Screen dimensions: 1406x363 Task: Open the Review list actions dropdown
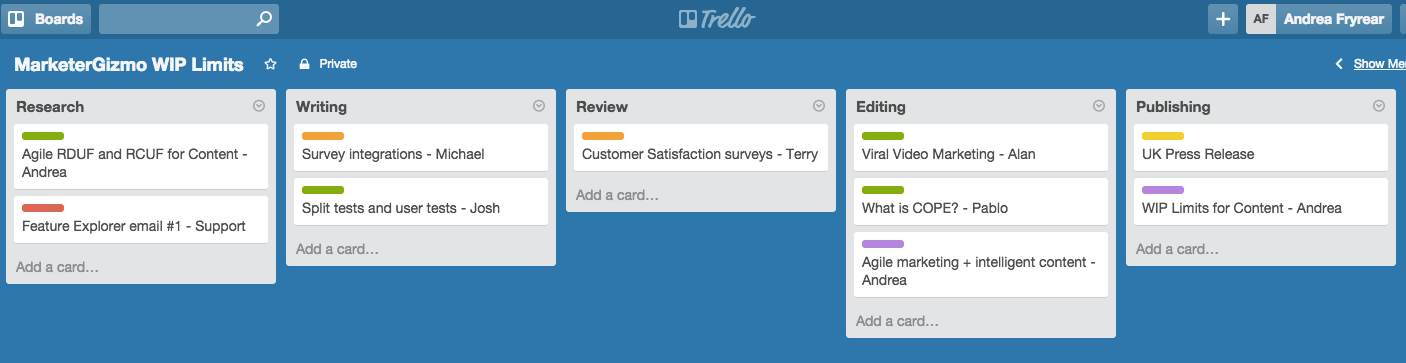(819, 106)
